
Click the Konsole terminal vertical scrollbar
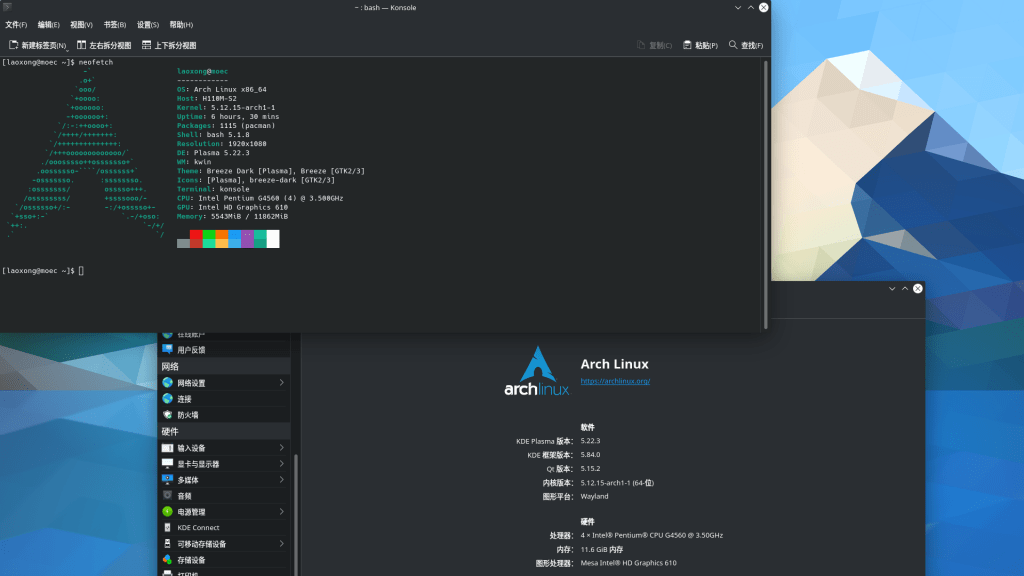pos(766,190)
